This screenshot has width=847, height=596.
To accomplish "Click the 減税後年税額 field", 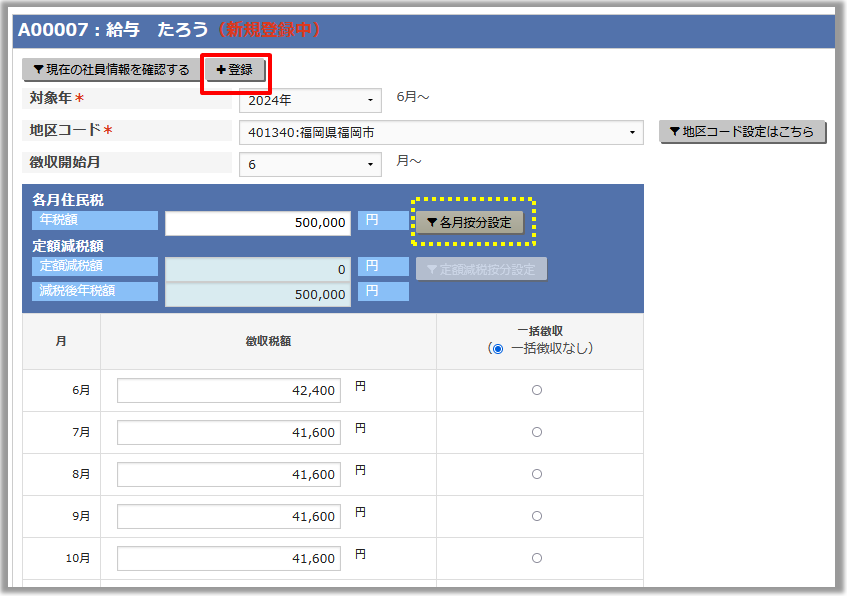I will [258, 294].
